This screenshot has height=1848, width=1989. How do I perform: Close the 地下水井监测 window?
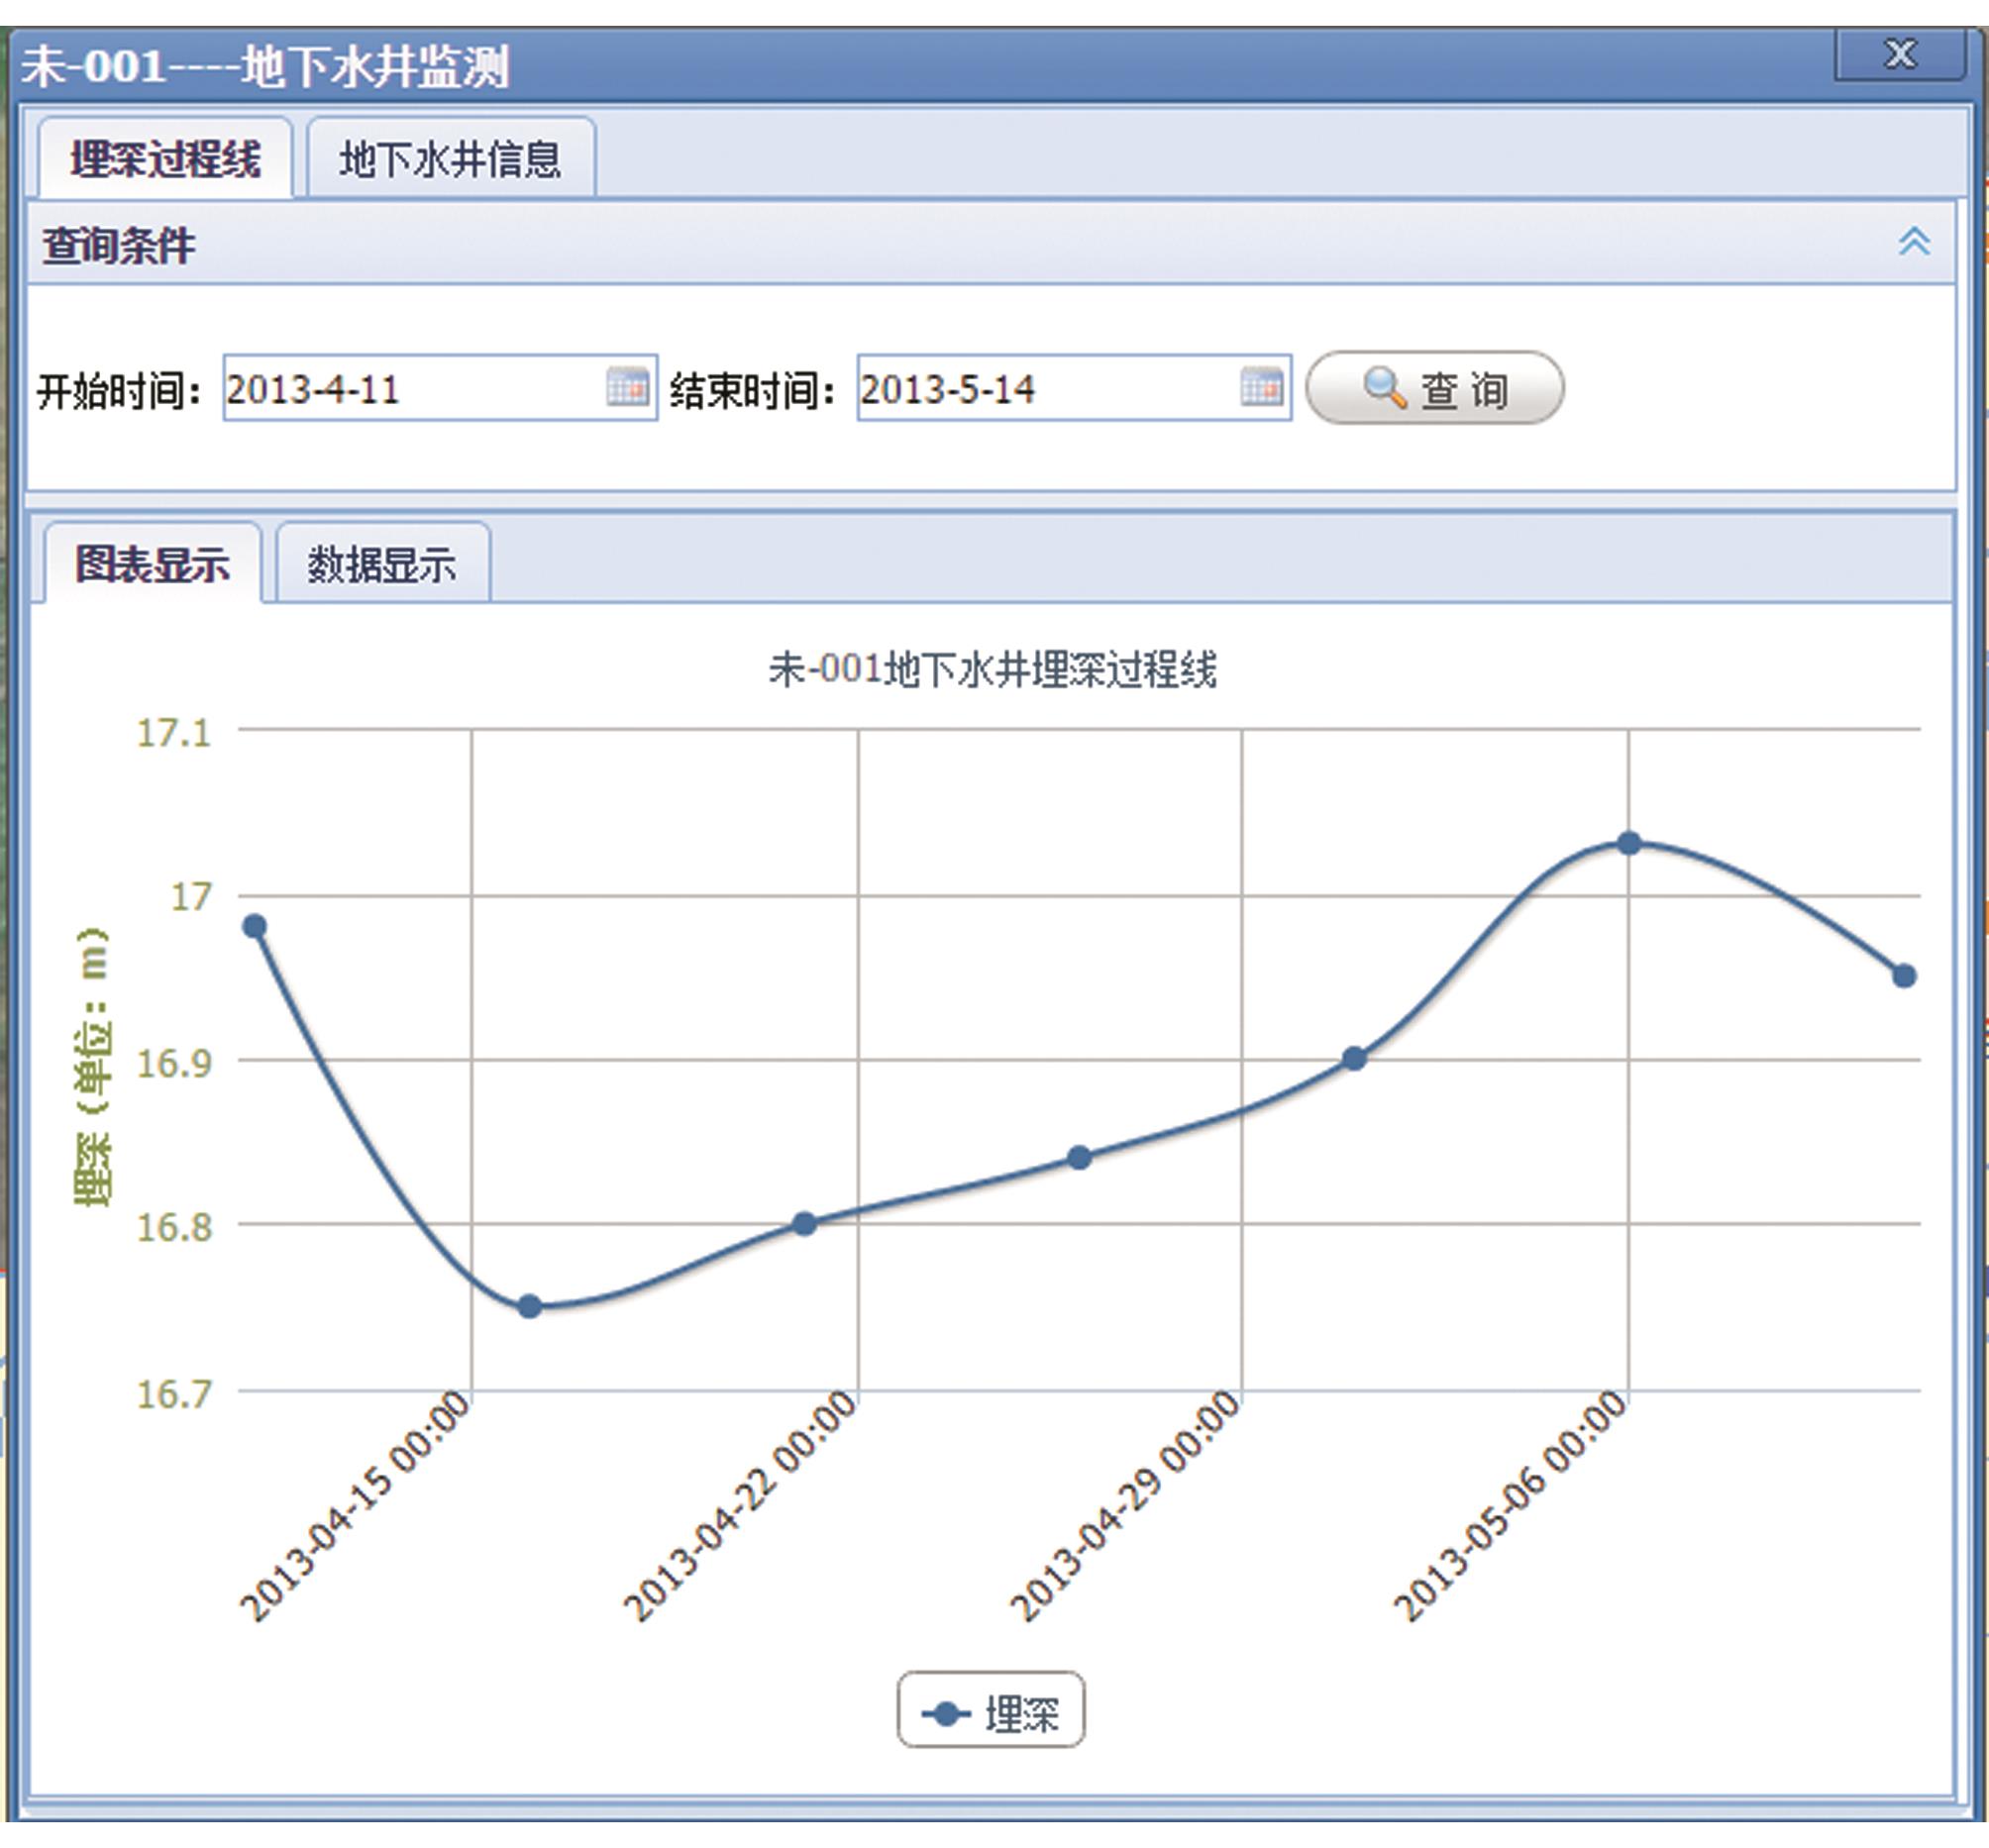(1899, 54)
